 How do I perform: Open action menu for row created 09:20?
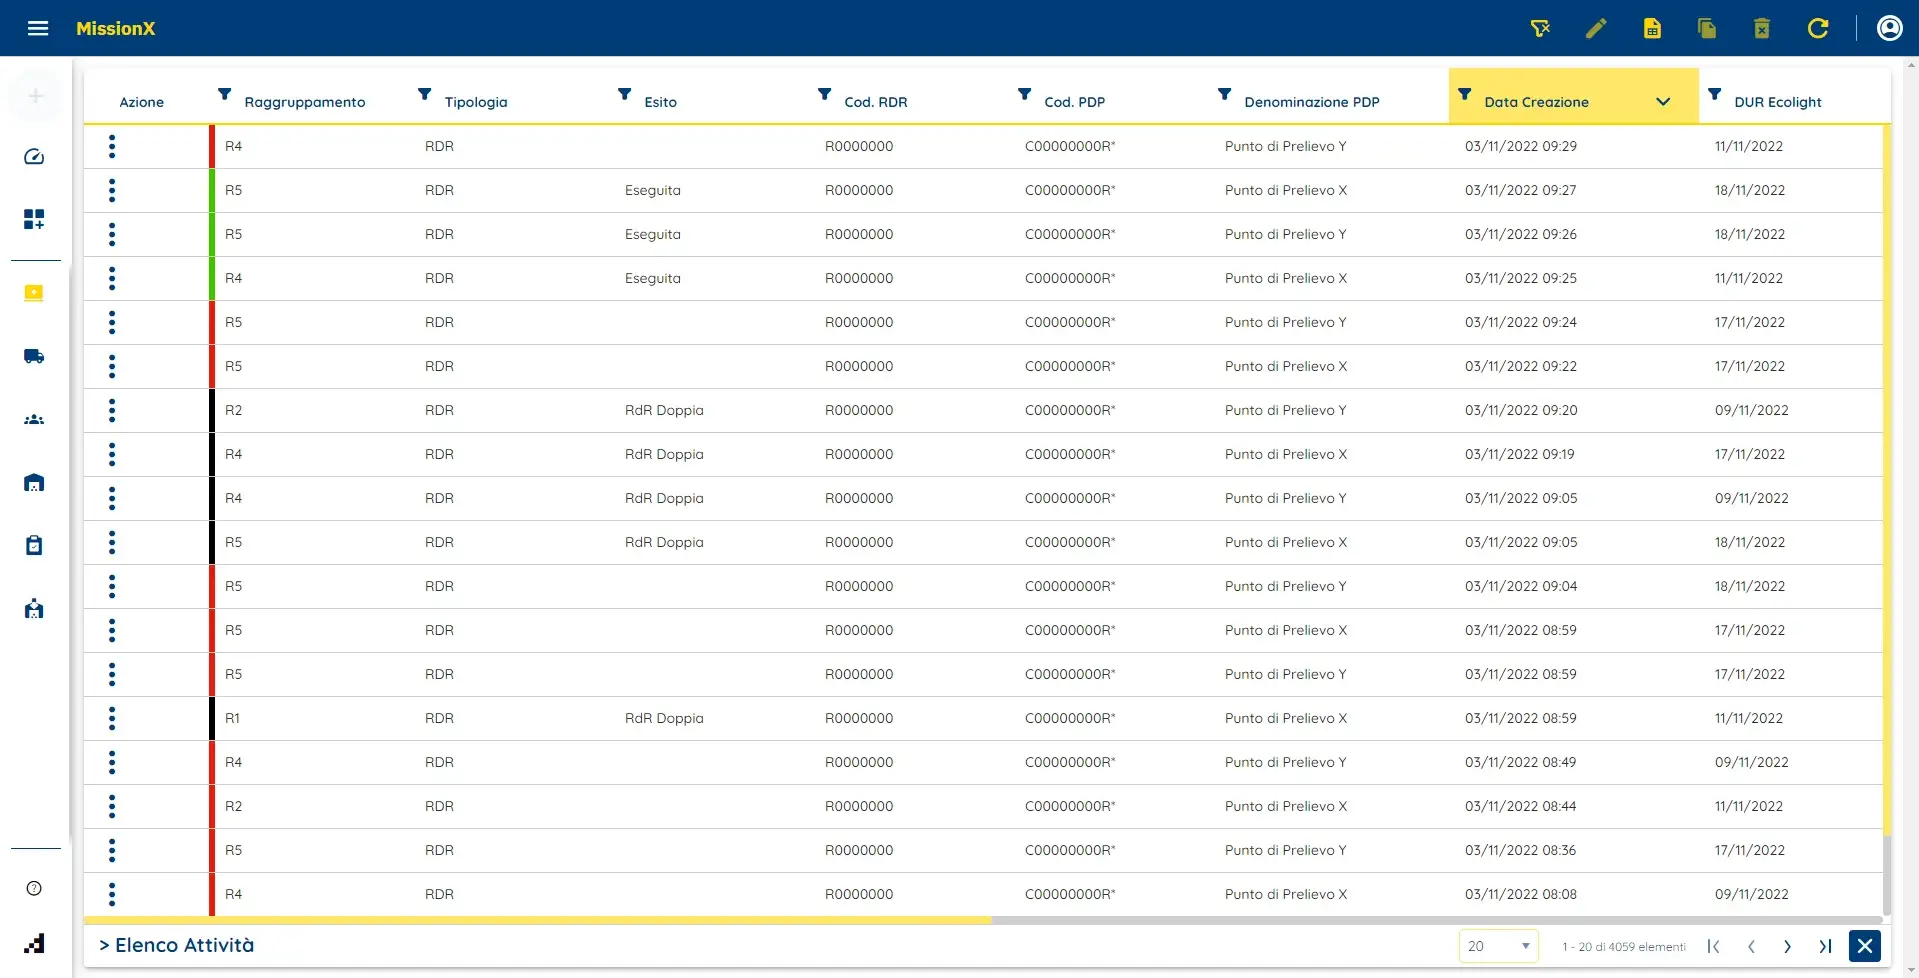click(x=112, y=410)
